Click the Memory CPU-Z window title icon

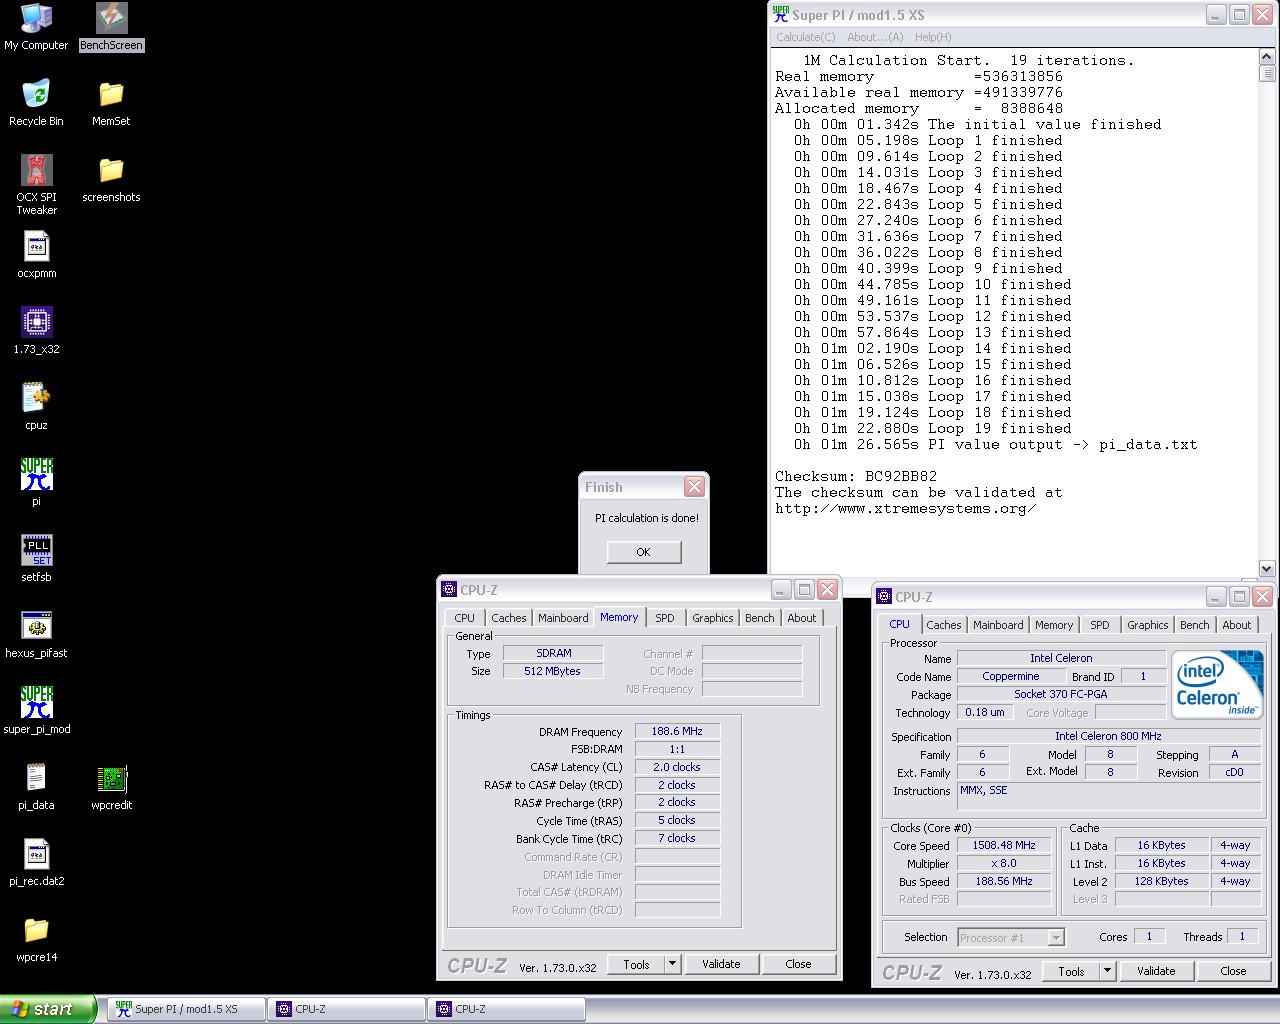449,589
